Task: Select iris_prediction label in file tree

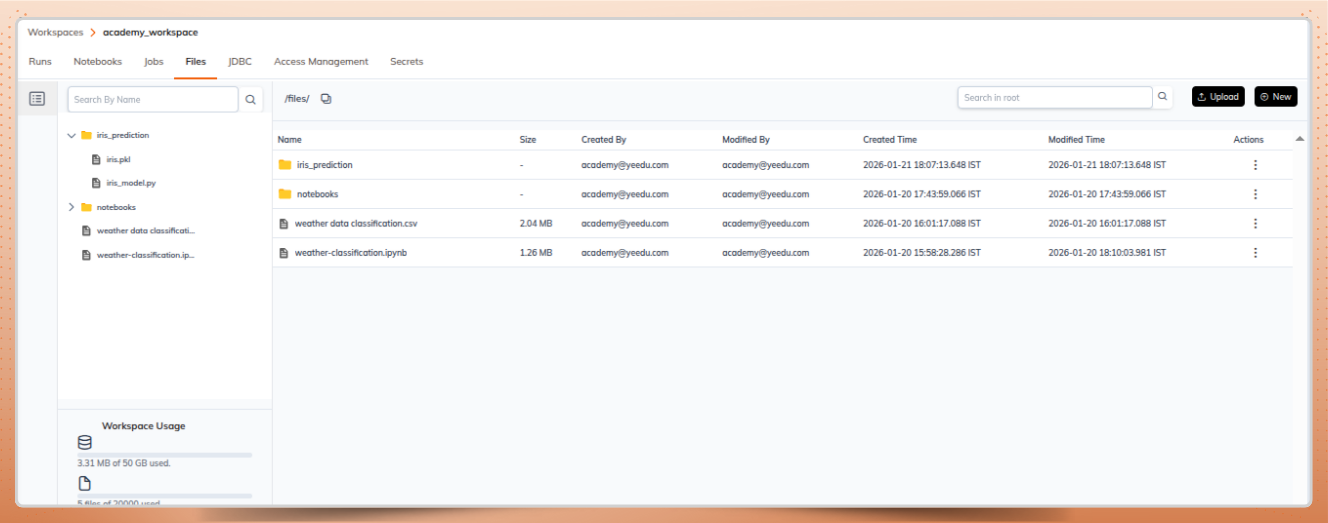Action: (123, 135)
